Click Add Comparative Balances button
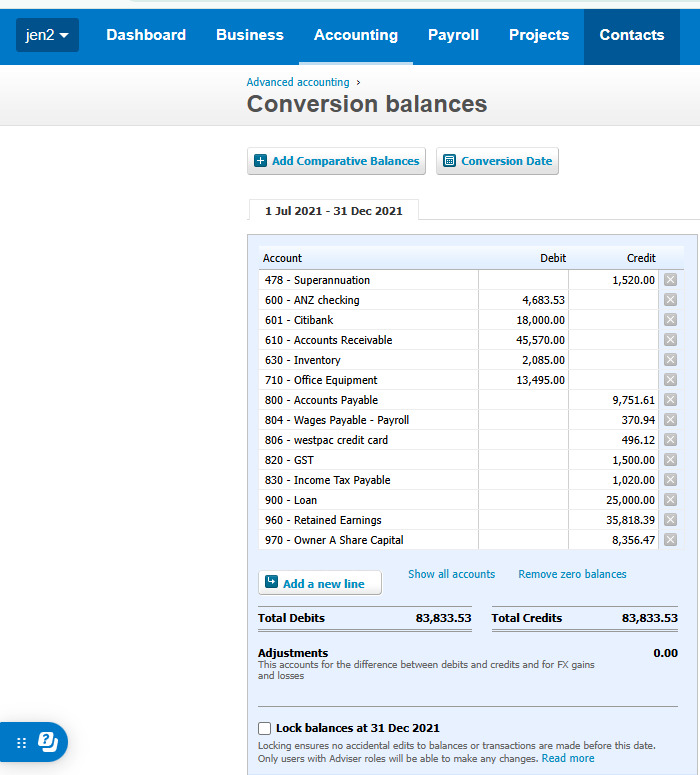The width and height of the screenshot is (700, 775). 336,161
